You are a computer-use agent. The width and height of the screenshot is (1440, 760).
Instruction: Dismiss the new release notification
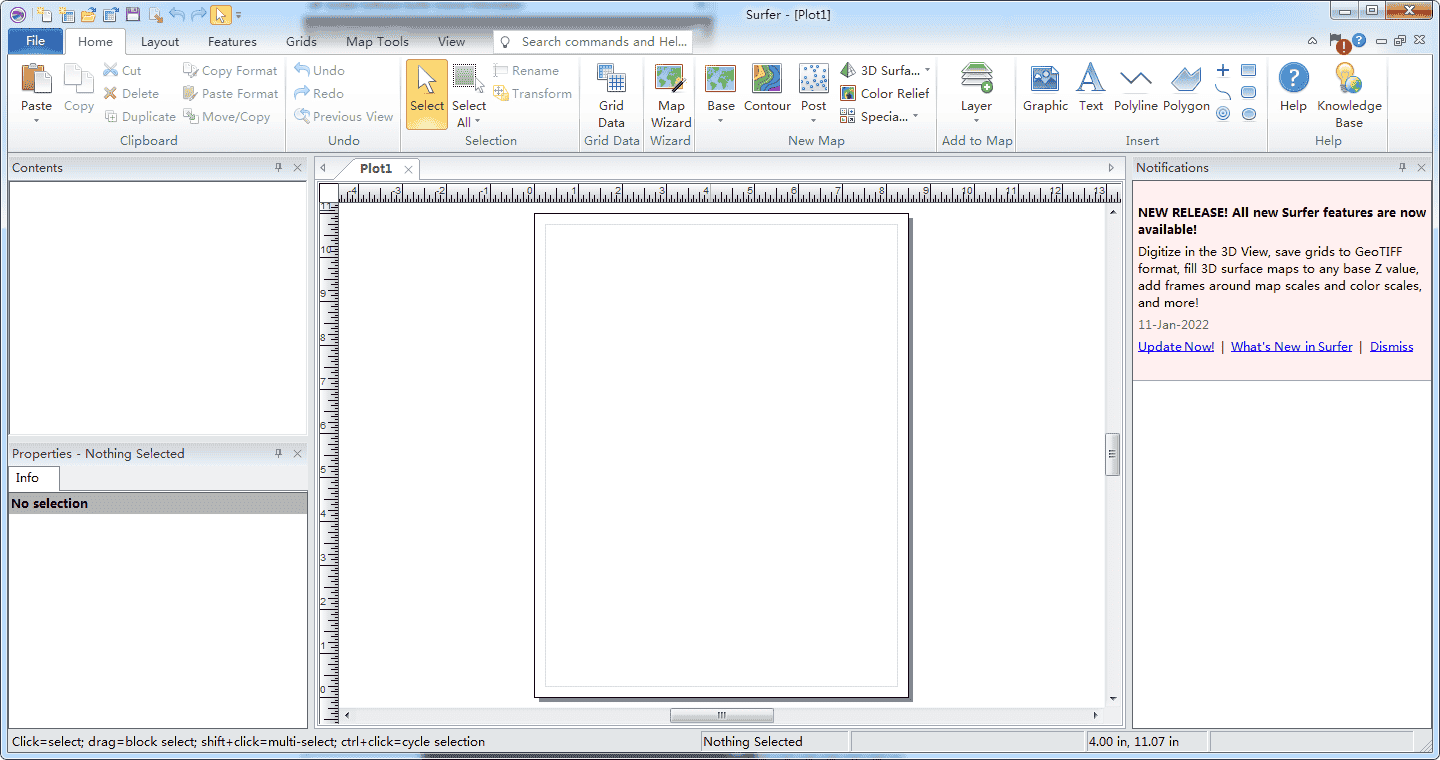coord(1391,347)
